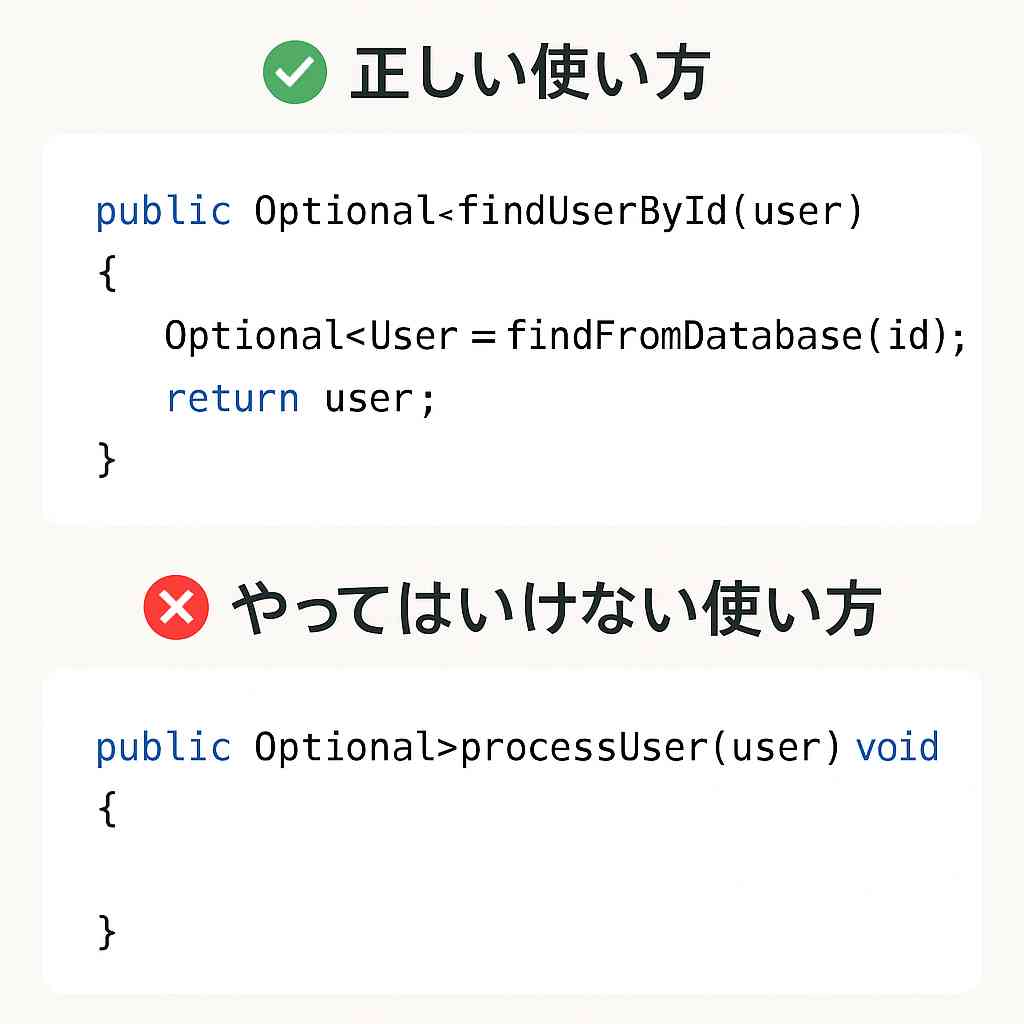Click the blue "void" keyword
The image size is (1024, 1024).
pyautogui.click(x=897, y=748)
